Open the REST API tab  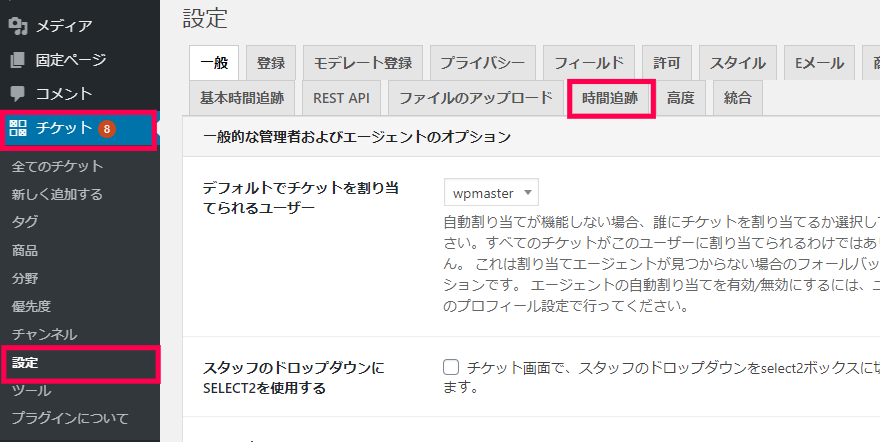(x=341, y=98)
